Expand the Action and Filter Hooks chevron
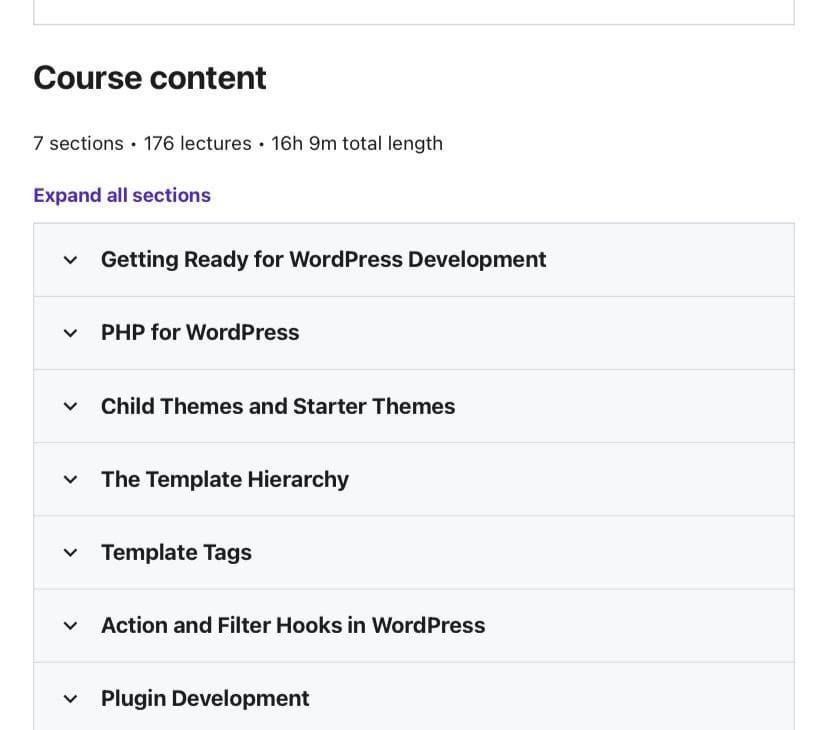 coord(70,626)
